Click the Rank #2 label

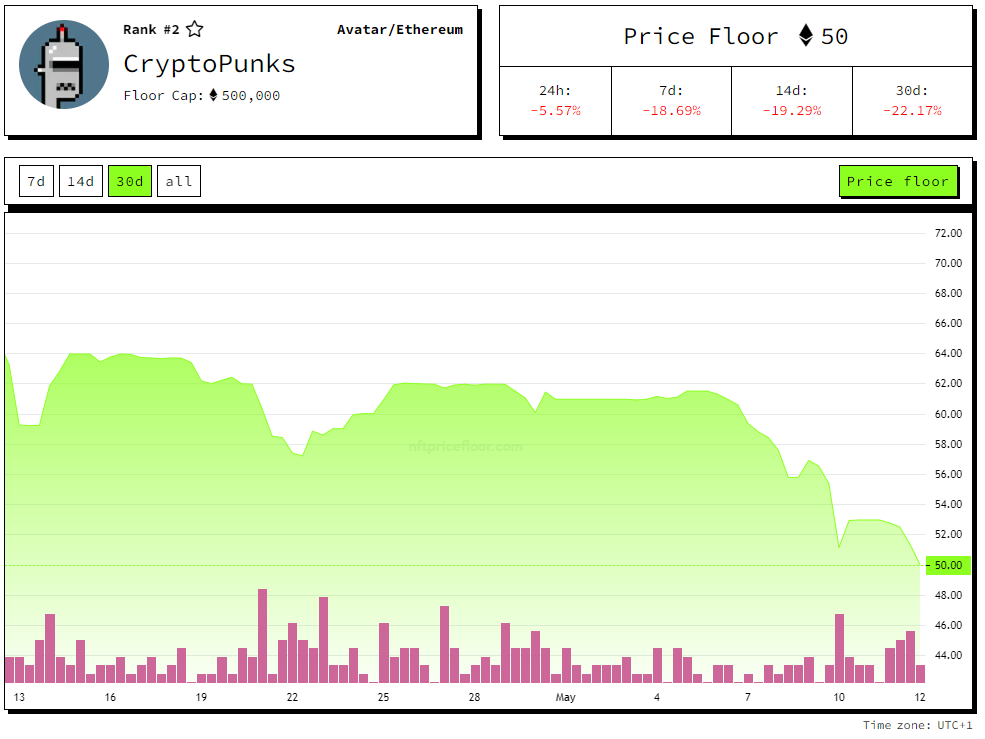point(151,30)
